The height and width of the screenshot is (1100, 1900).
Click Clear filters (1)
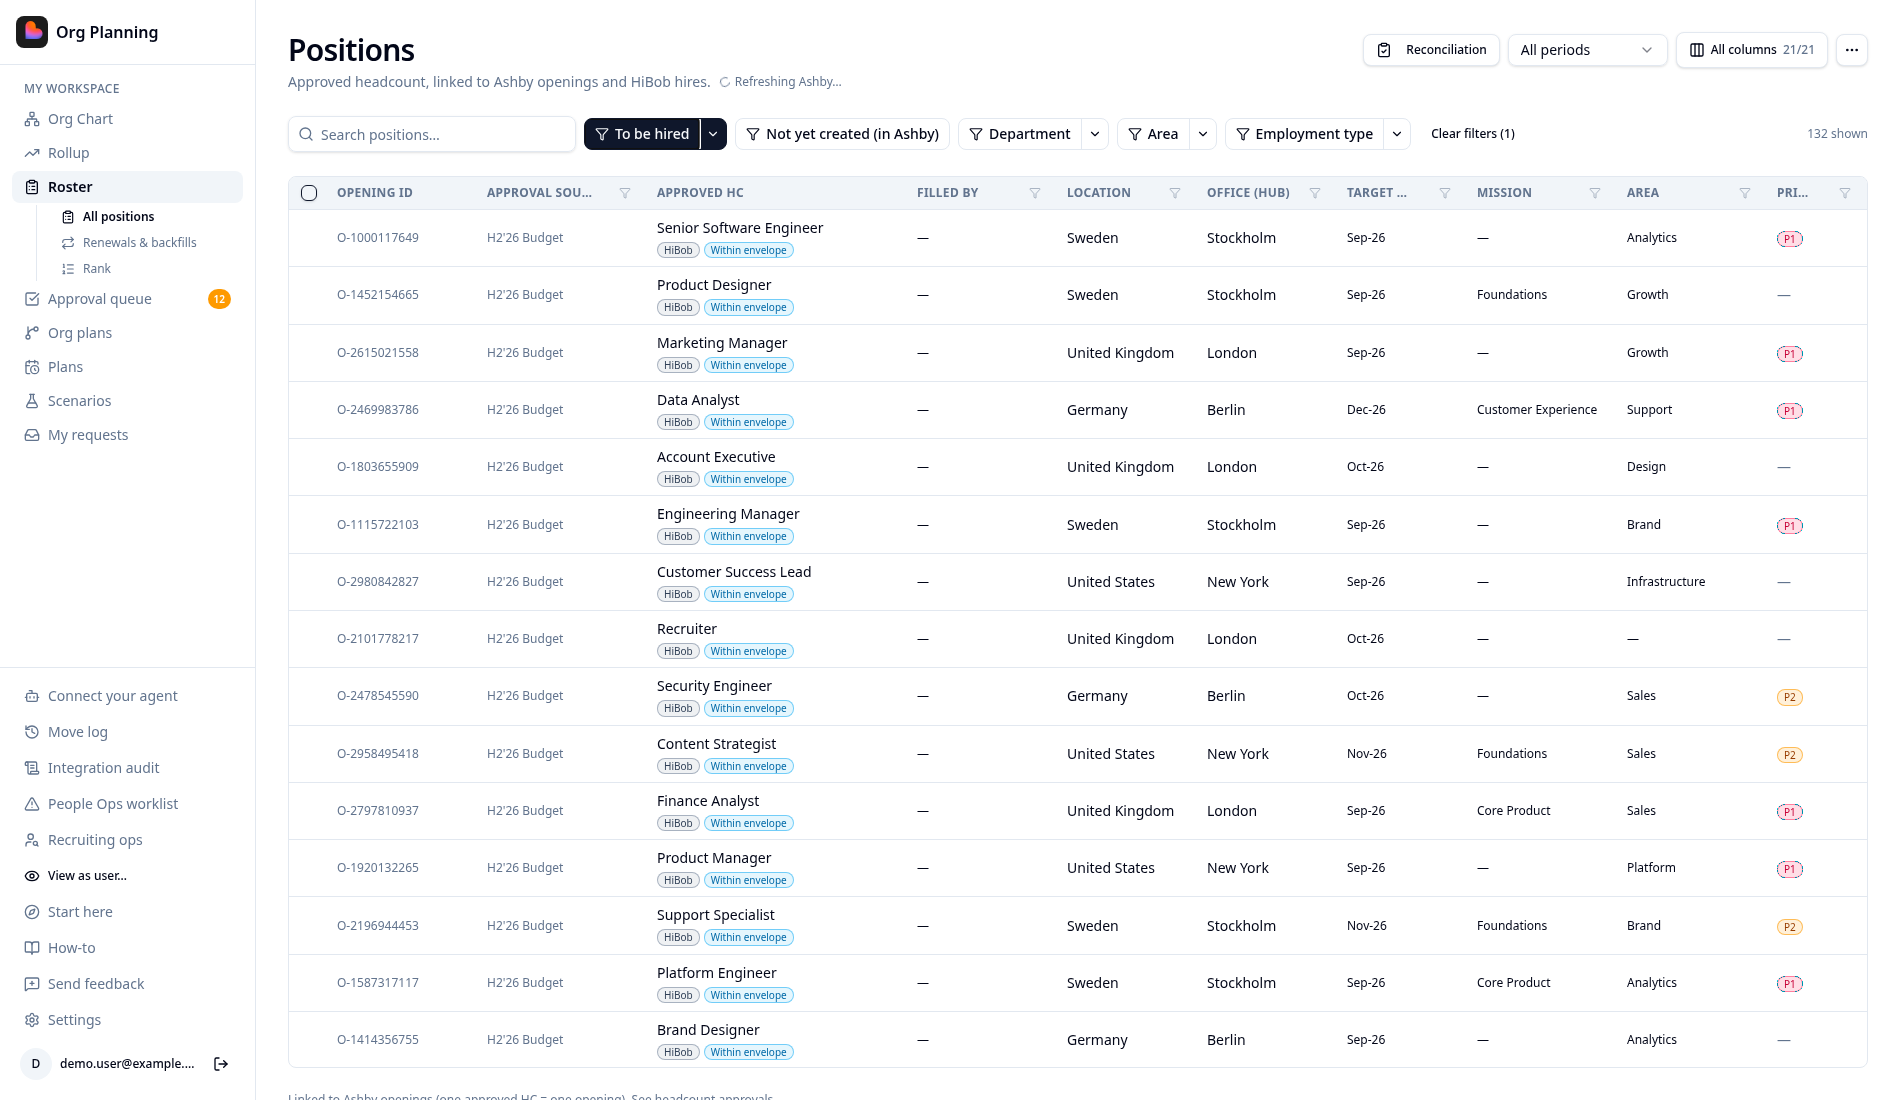[x=1472, y=134]
